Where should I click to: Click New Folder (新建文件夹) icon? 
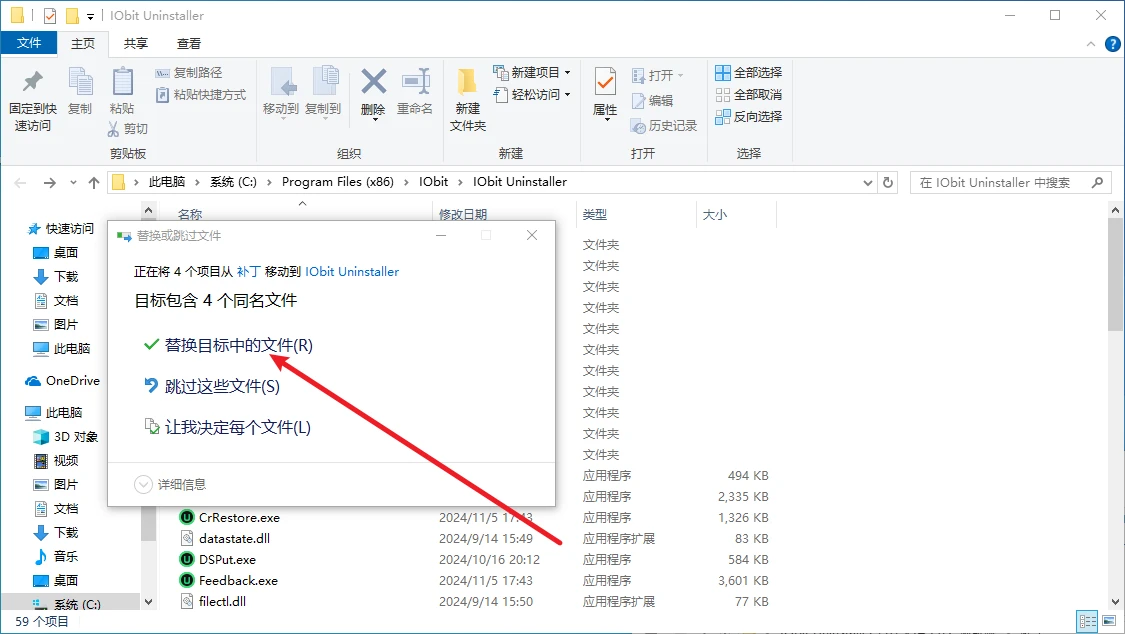click(x=467, y=82)
